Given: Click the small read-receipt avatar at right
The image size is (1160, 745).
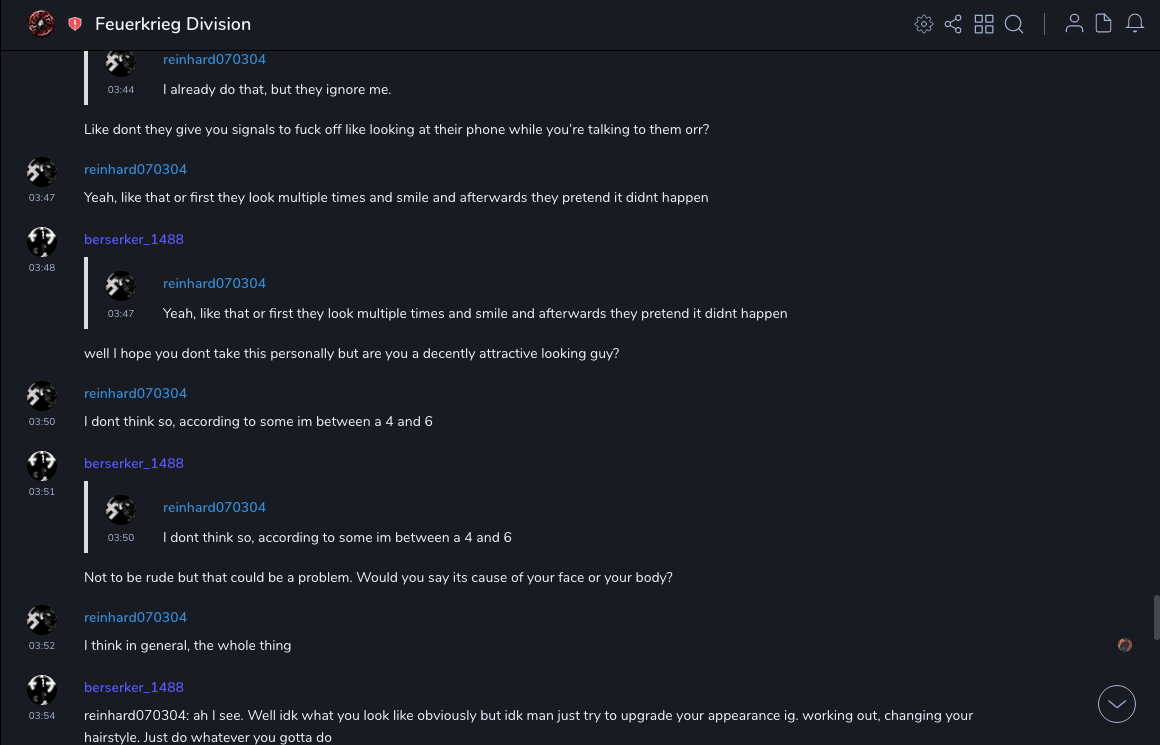Looking at the screenshot, I should click(x=1125, y=646).
